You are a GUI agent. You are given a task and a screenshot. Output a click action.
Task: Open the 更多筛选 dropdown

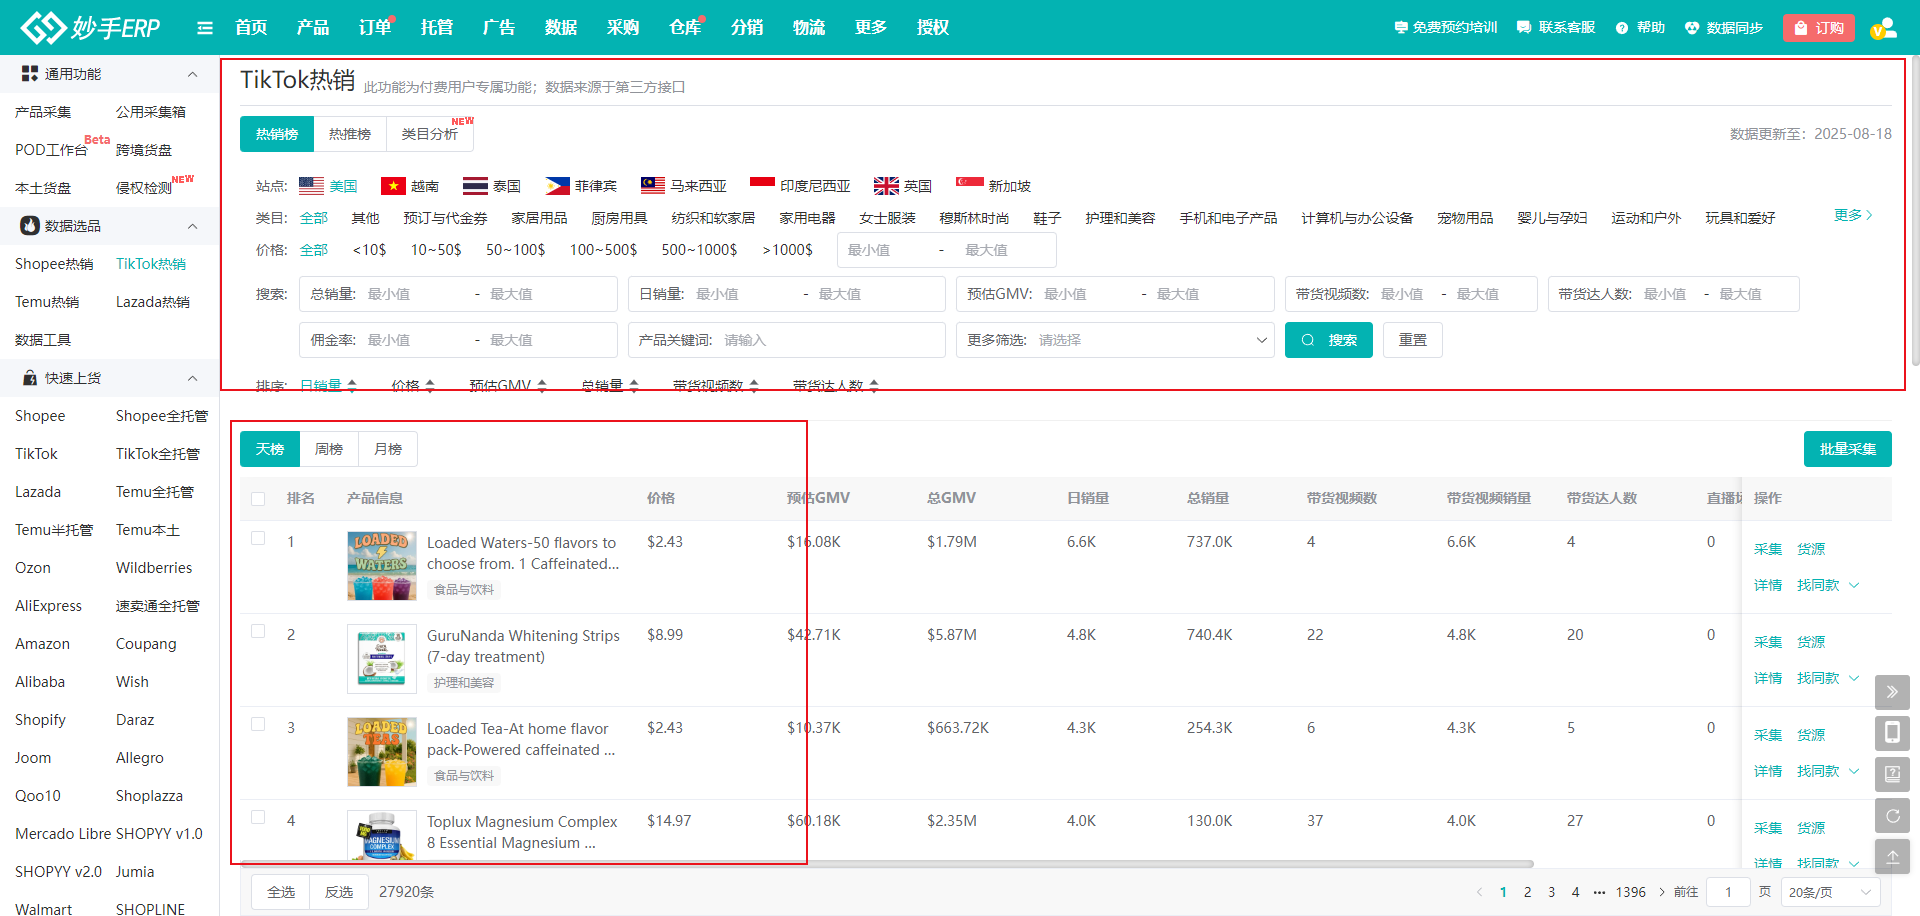pyautogui.click(x=1115, y=340)
